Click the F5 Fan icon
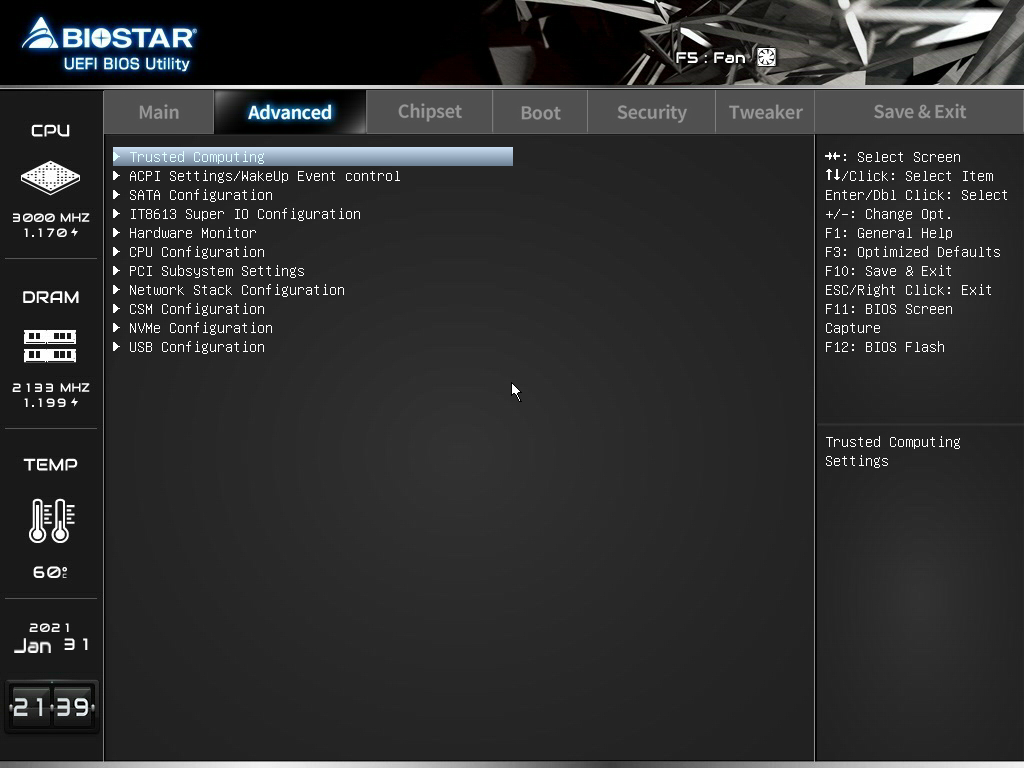 coord(766,57)
